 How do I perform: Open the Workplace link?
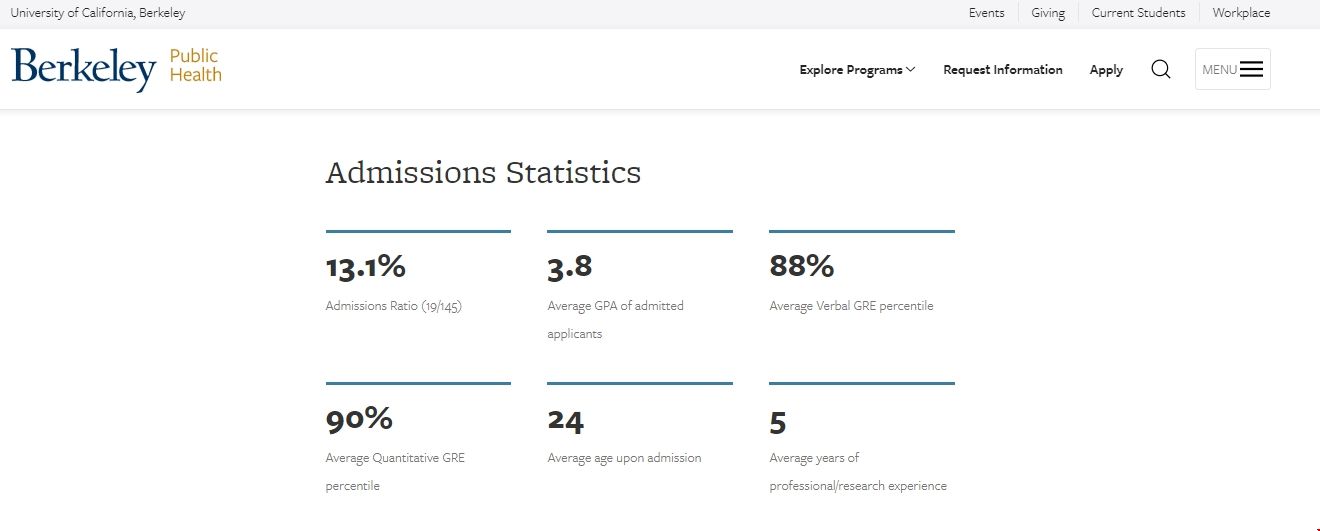click(1241, 13)
